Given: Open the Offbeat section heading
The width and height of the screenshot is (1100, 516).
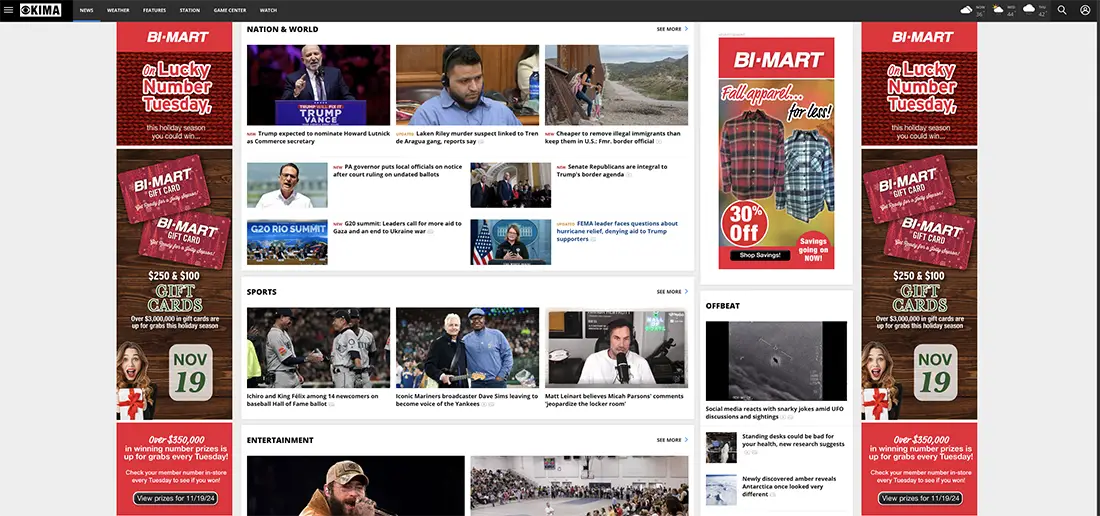Looking at the screenshot, I should 723,306.
